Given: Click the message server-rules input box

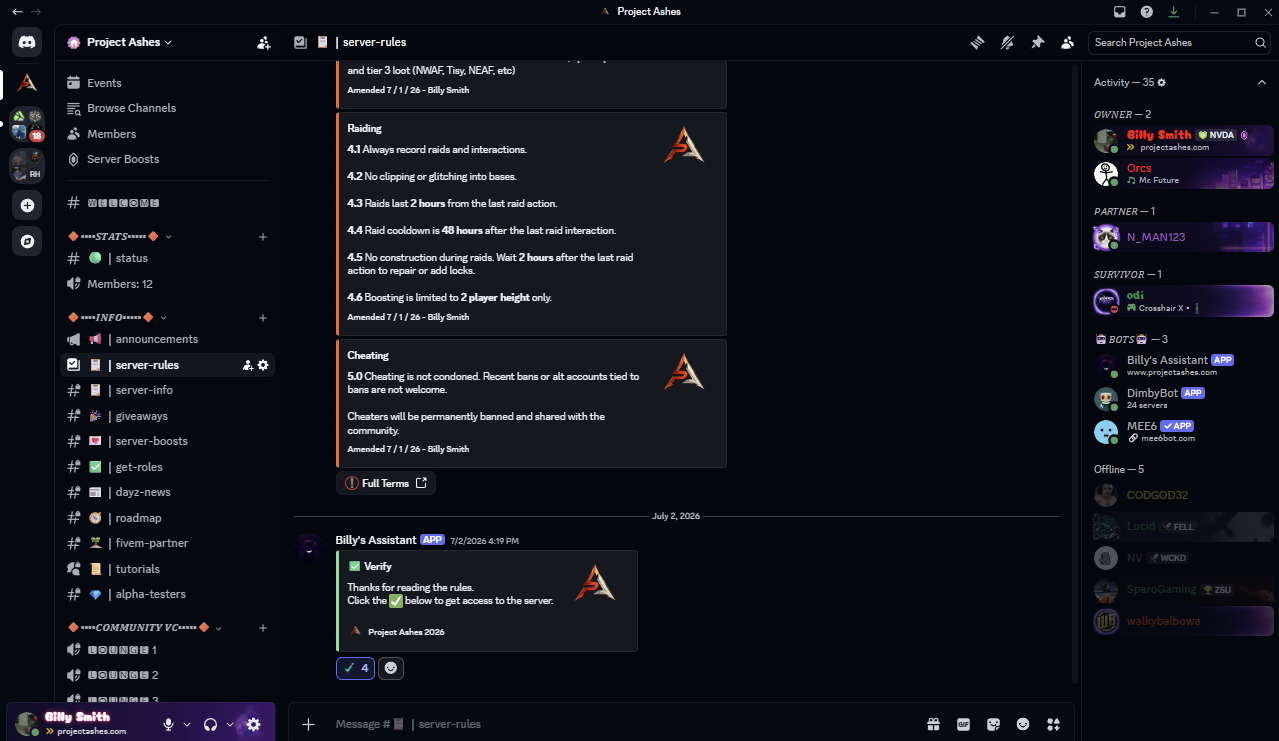Looking at the screenshot, I should tap(620, 724).
